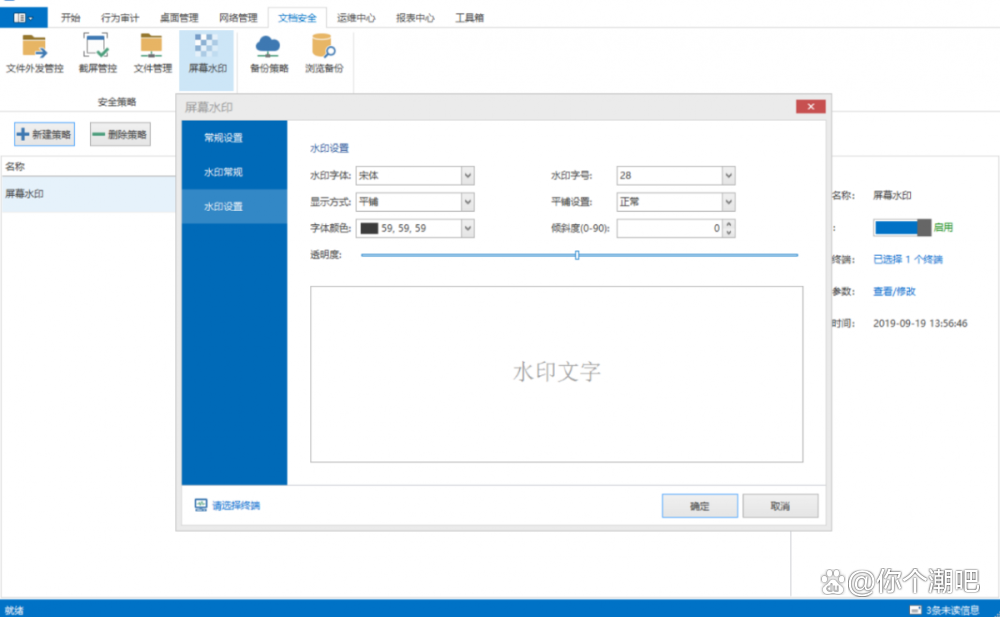Click the 新建策略 button
This screenshot has width=1000, height=617.
[x=44, y=134]
